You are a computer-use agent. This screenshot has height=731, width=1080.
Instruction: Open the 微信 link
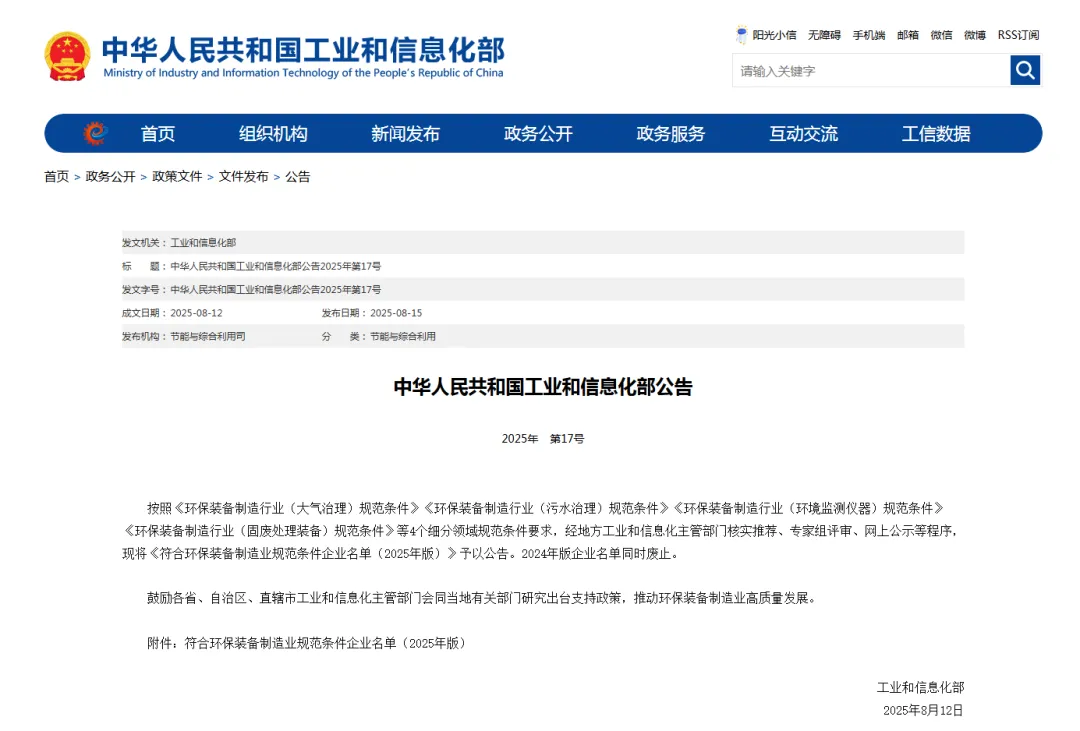pos(942,35)
